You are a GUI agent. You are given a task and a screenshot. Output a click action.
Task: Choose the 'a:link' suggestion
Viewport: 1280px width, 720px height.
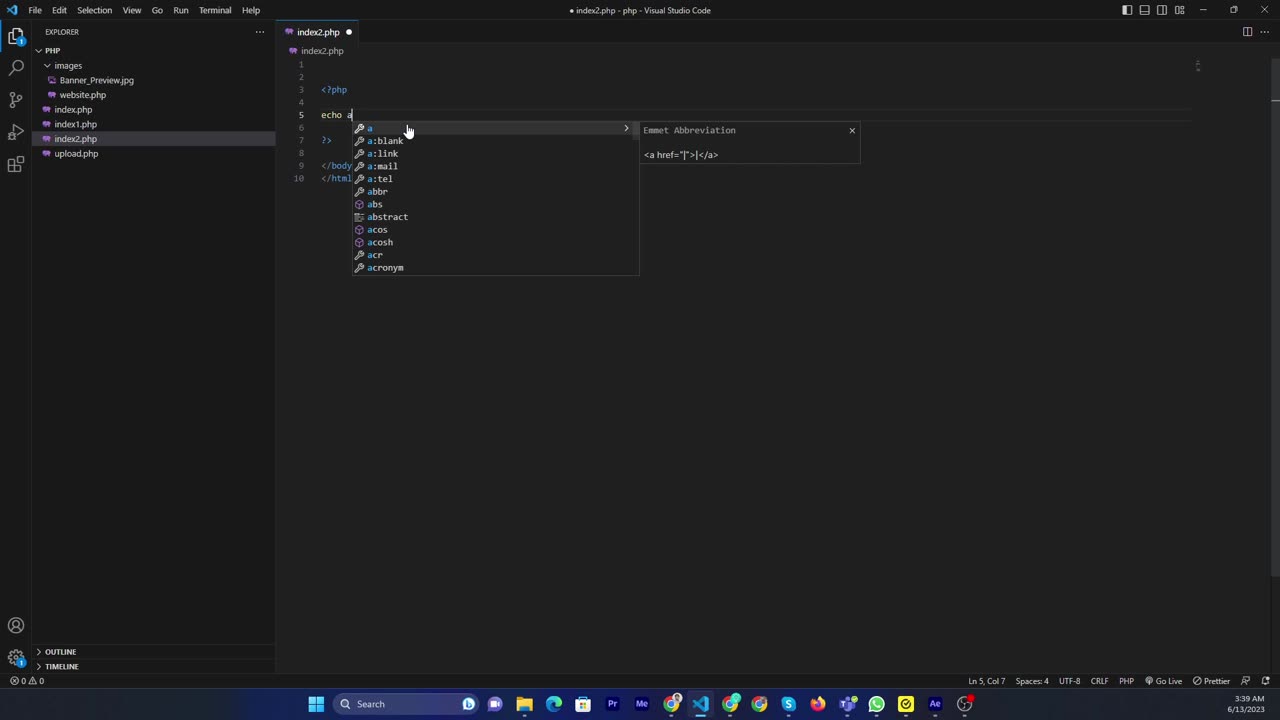[495, 154]
